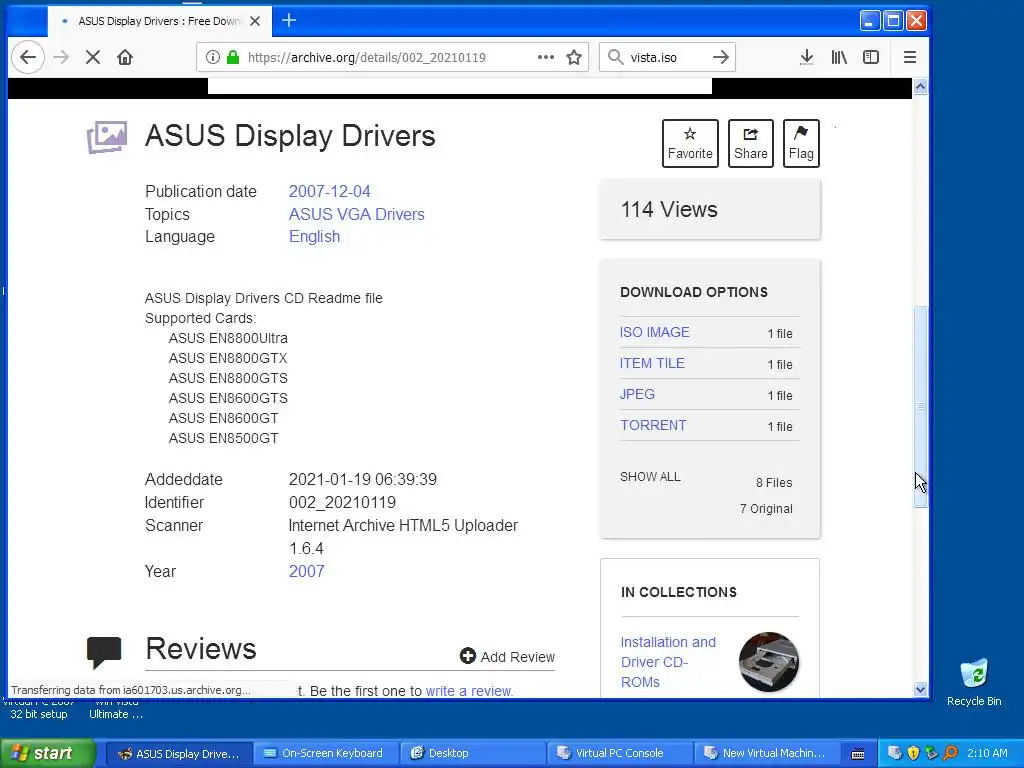Click the 2:10 AM system clock
Image resolution: width=1024 pixels, height=768 pixels.
(x=987, y=754)
